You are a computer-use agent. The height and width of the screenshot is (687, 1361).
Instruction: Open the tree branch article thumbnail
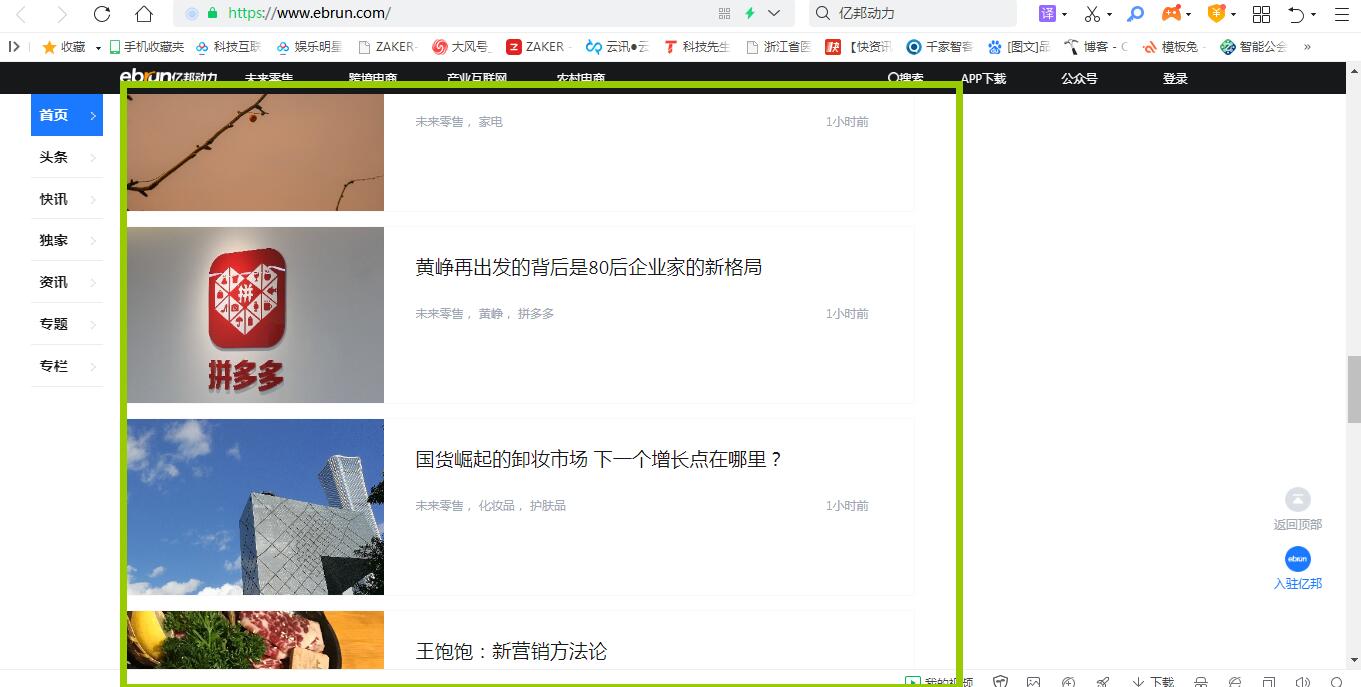click(x=255, y=152)
